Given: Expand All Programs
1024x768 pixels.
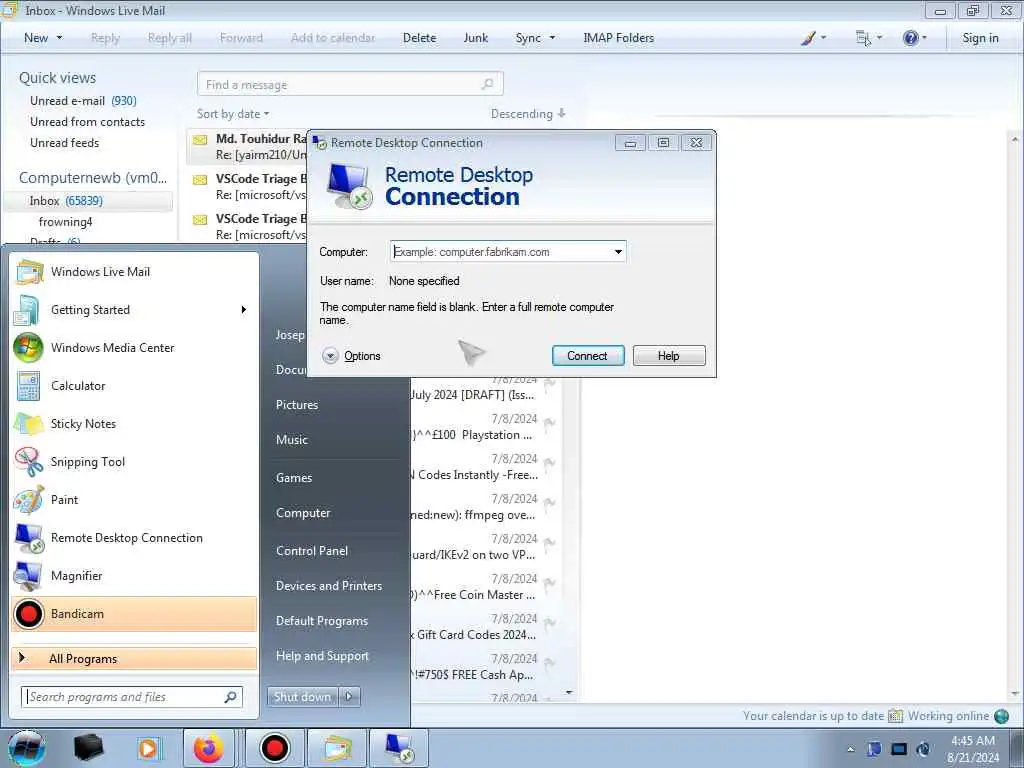Looking at the screenshot, I should click(x=134, y=658).
